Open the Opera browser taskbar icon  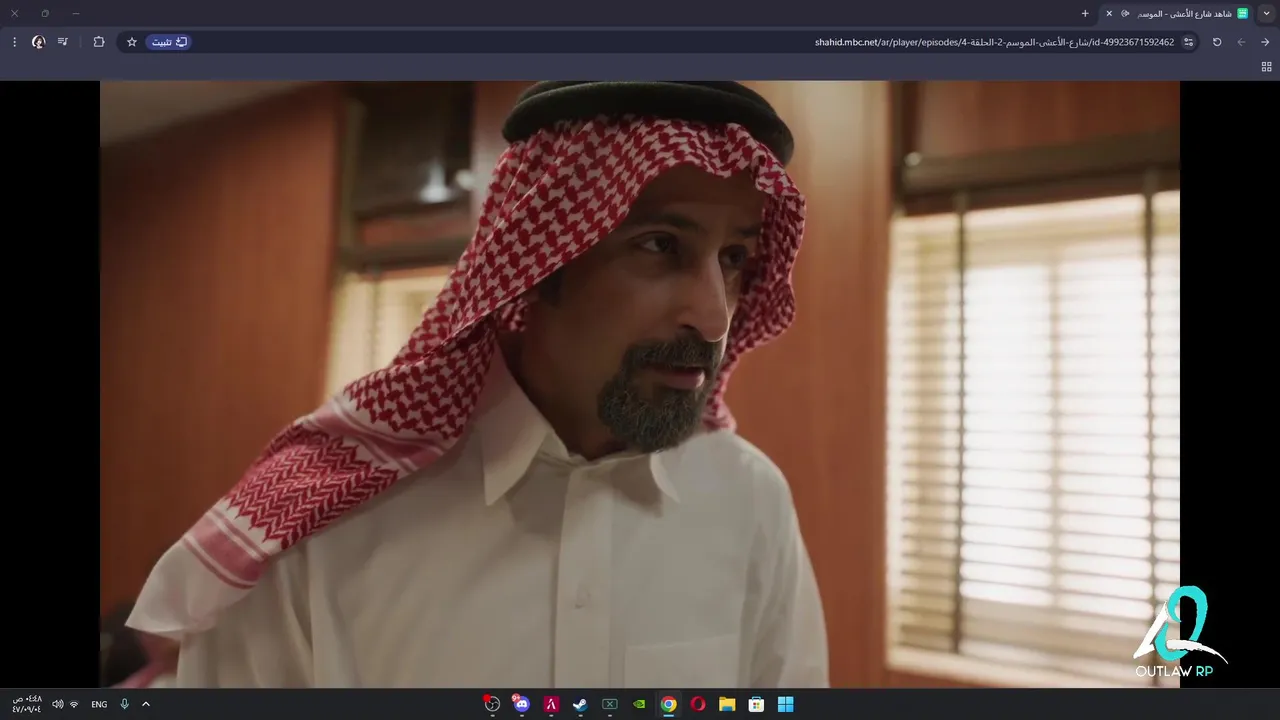[x=698, y=704]
